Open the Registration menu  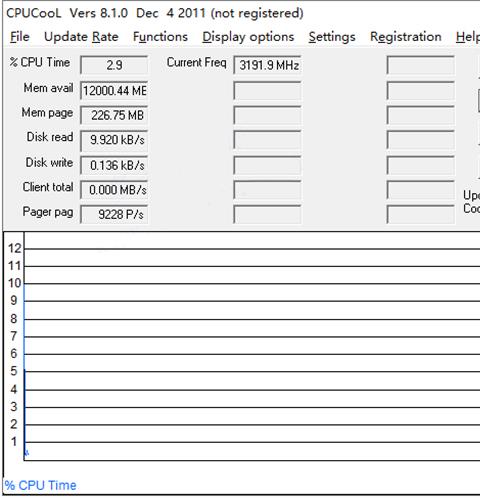pos(406,37)
